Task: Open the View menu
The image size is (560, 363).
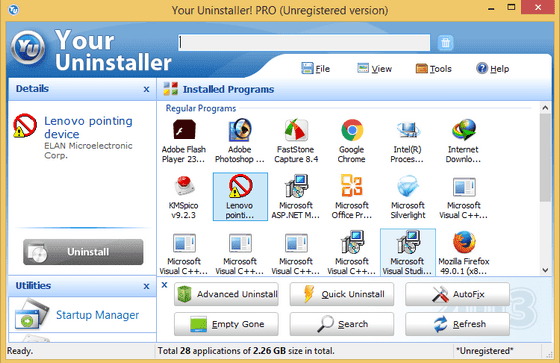Action: (374, 68)
